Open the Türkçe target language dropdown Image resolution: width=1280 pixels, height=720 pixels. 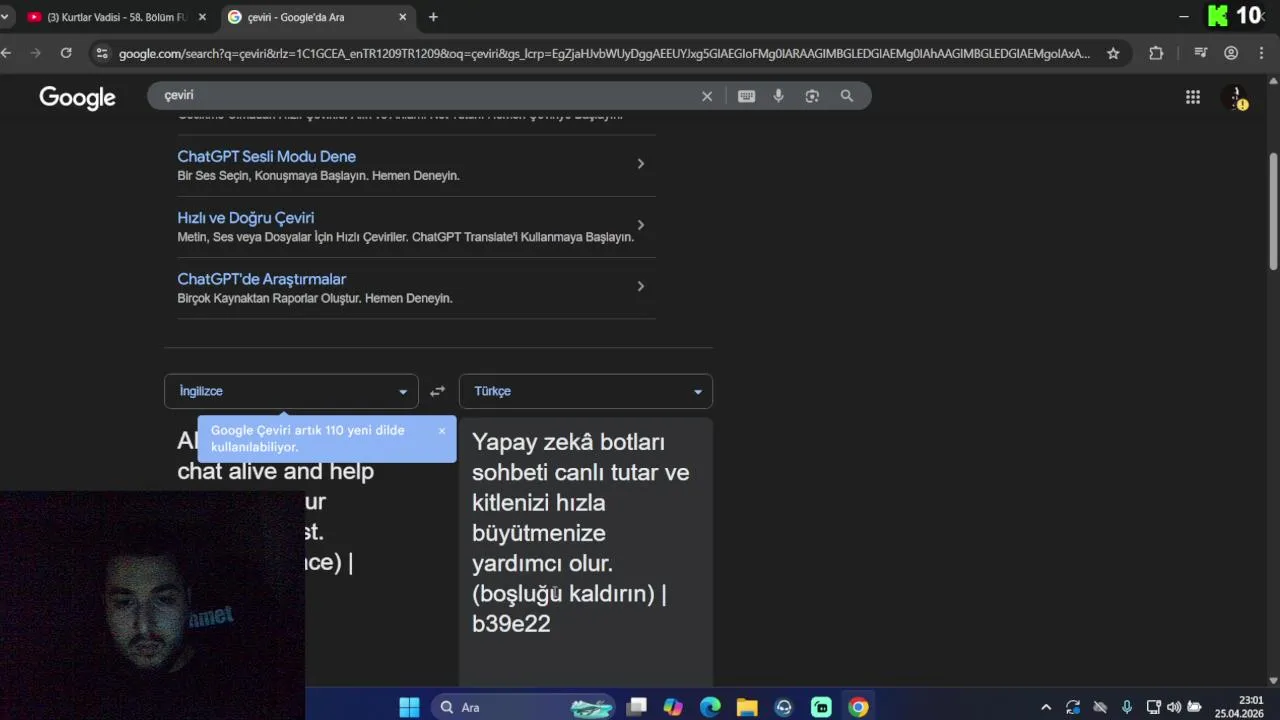[586, 391]
